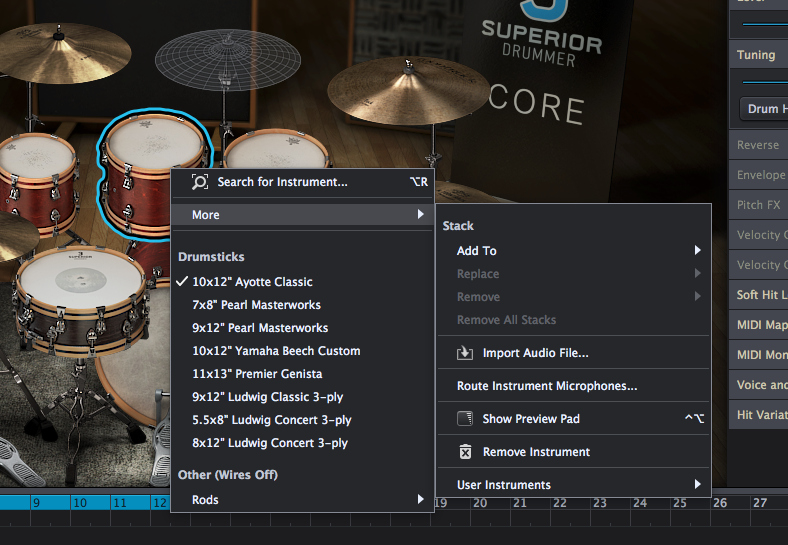The width and height of the screenshot is (788, 545).
Task: Open the Voice and layer row
Action: [759, 385]
